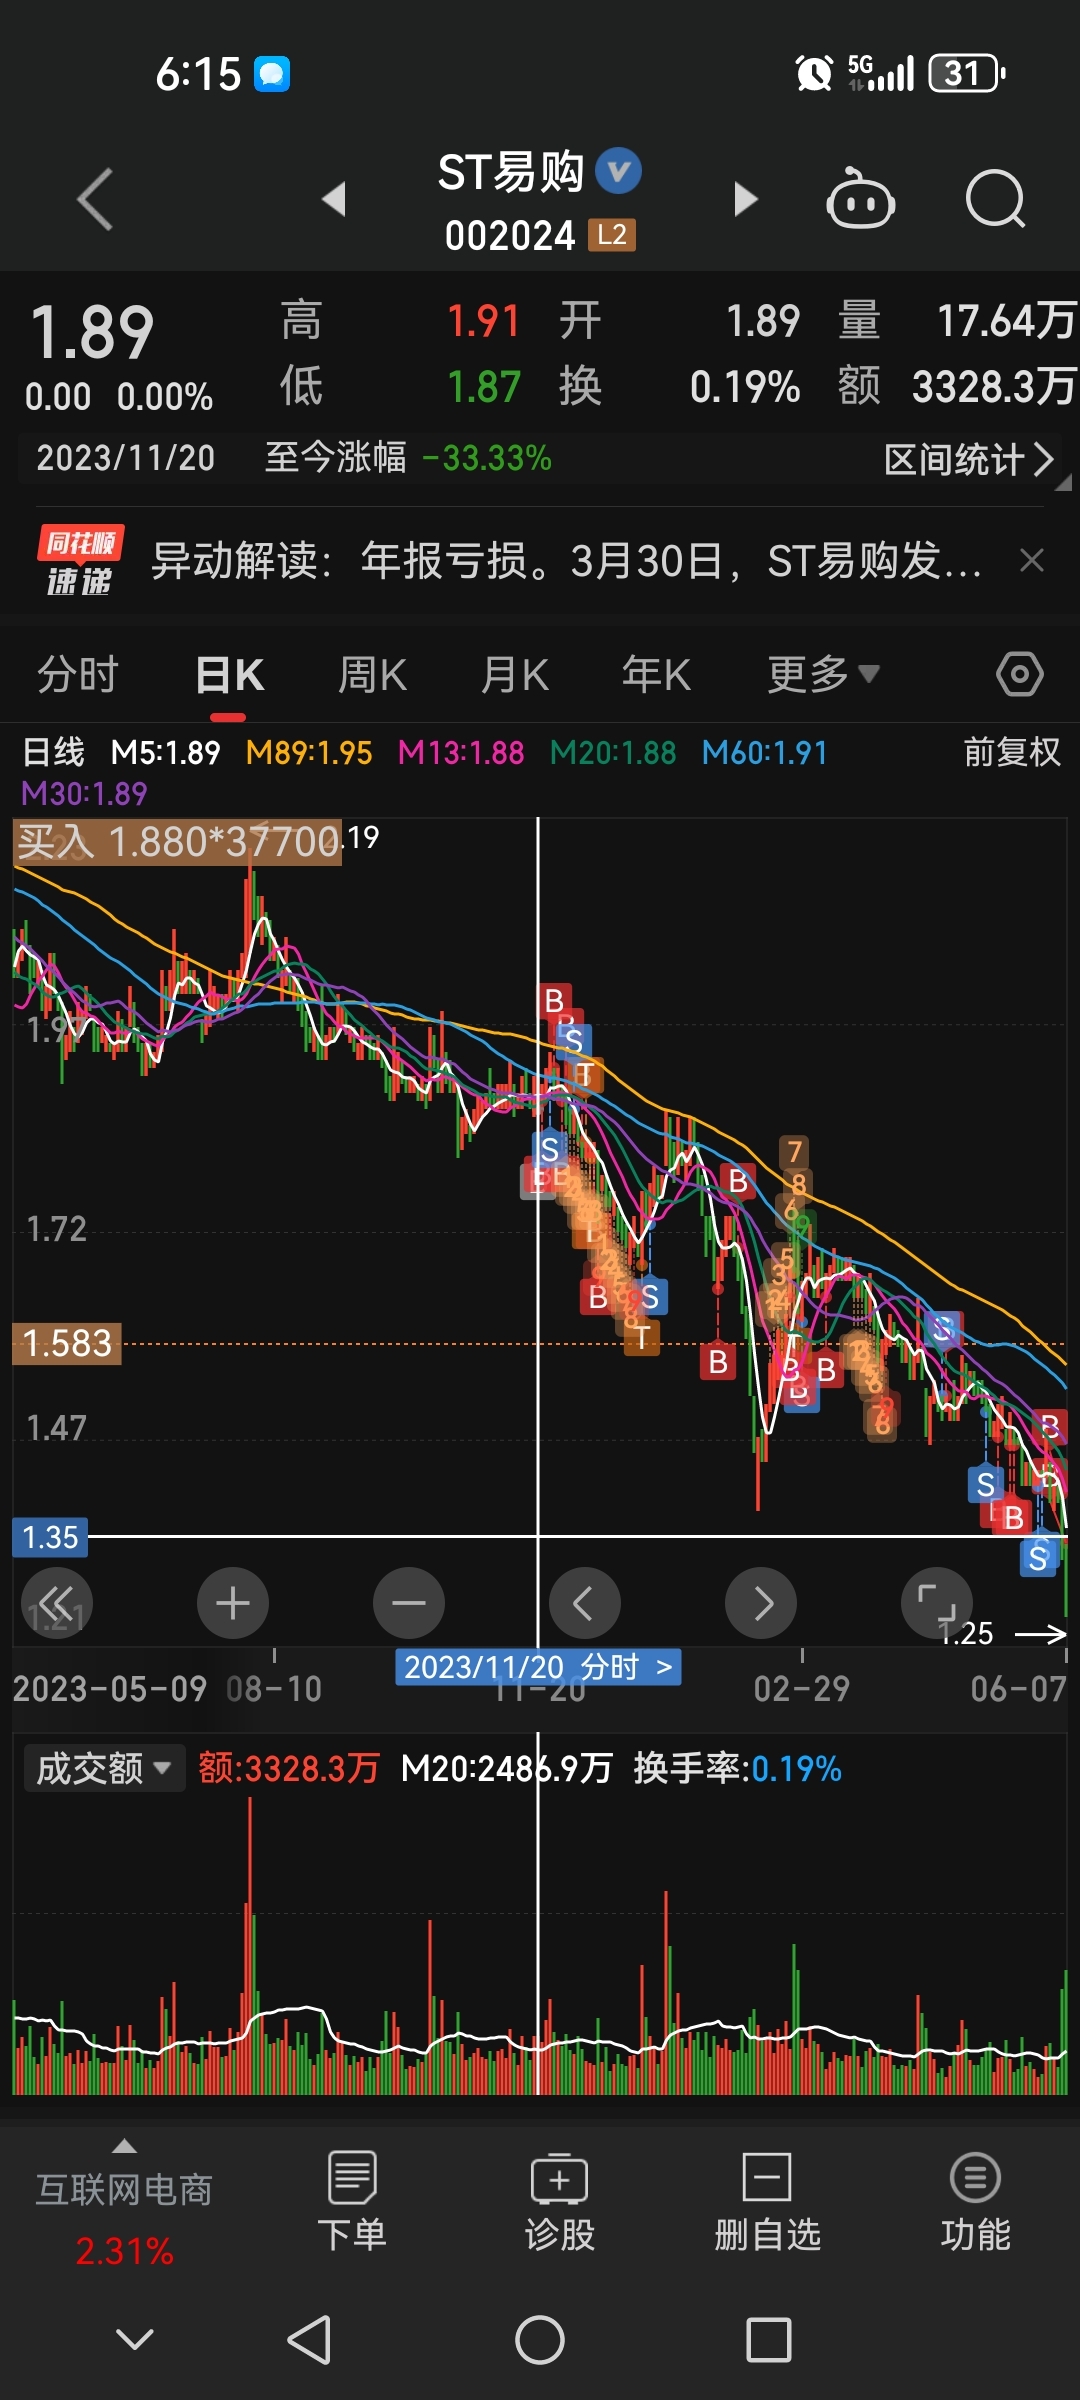Tap 删自选 to remove from watchlist

point(767,2202)
